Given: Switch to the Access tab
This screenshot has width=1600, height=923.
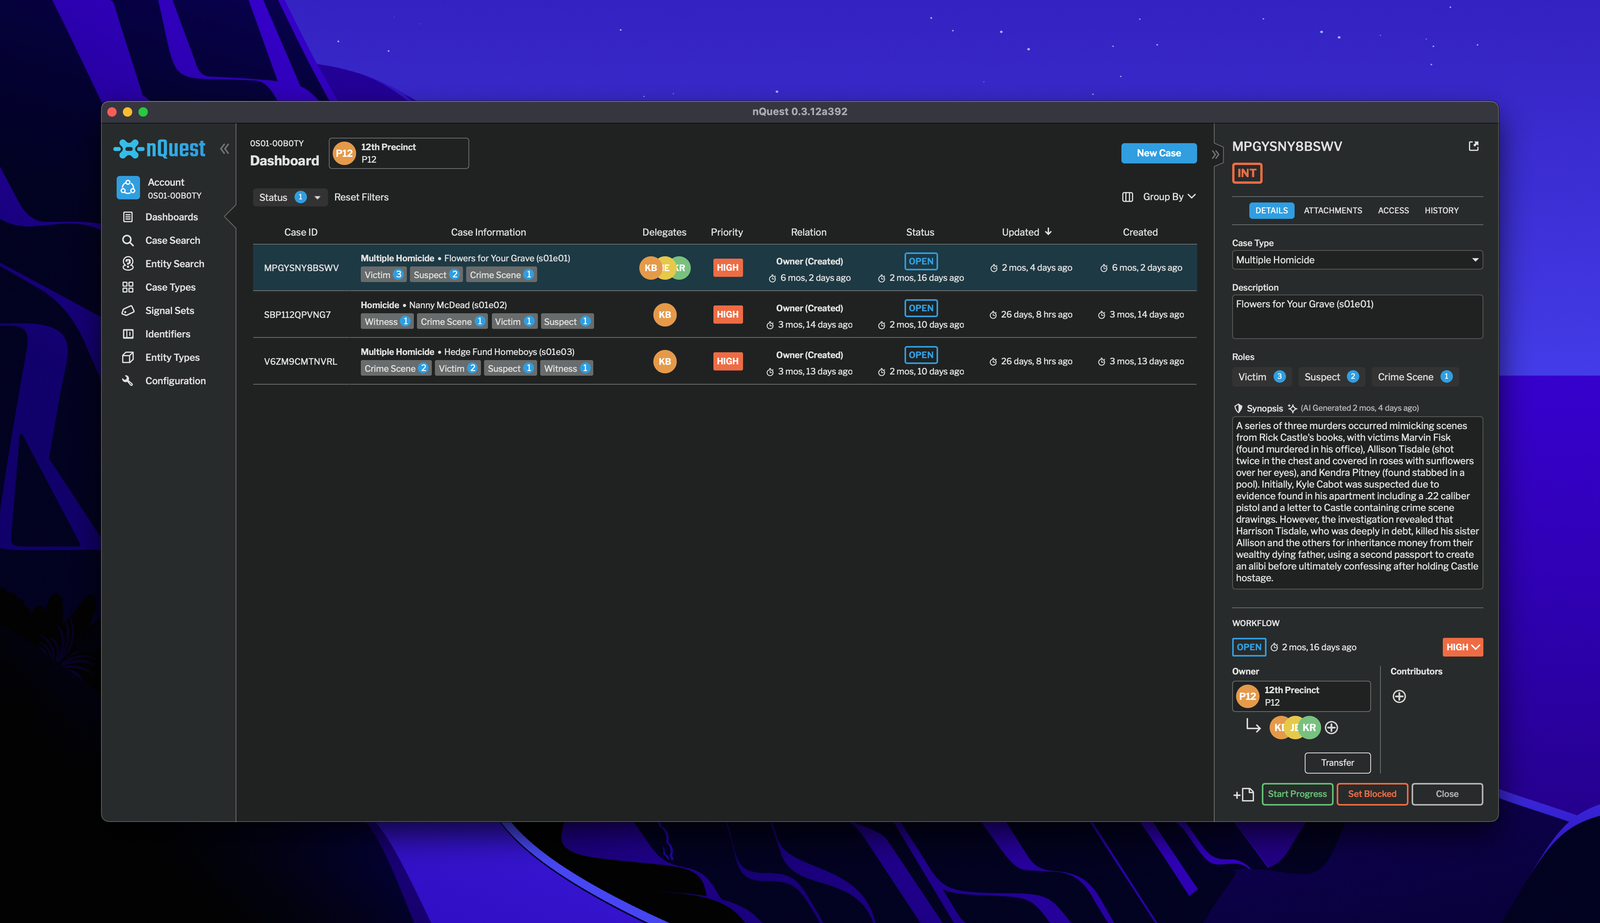Looking at the screenshot, I should pos(1393,211).
